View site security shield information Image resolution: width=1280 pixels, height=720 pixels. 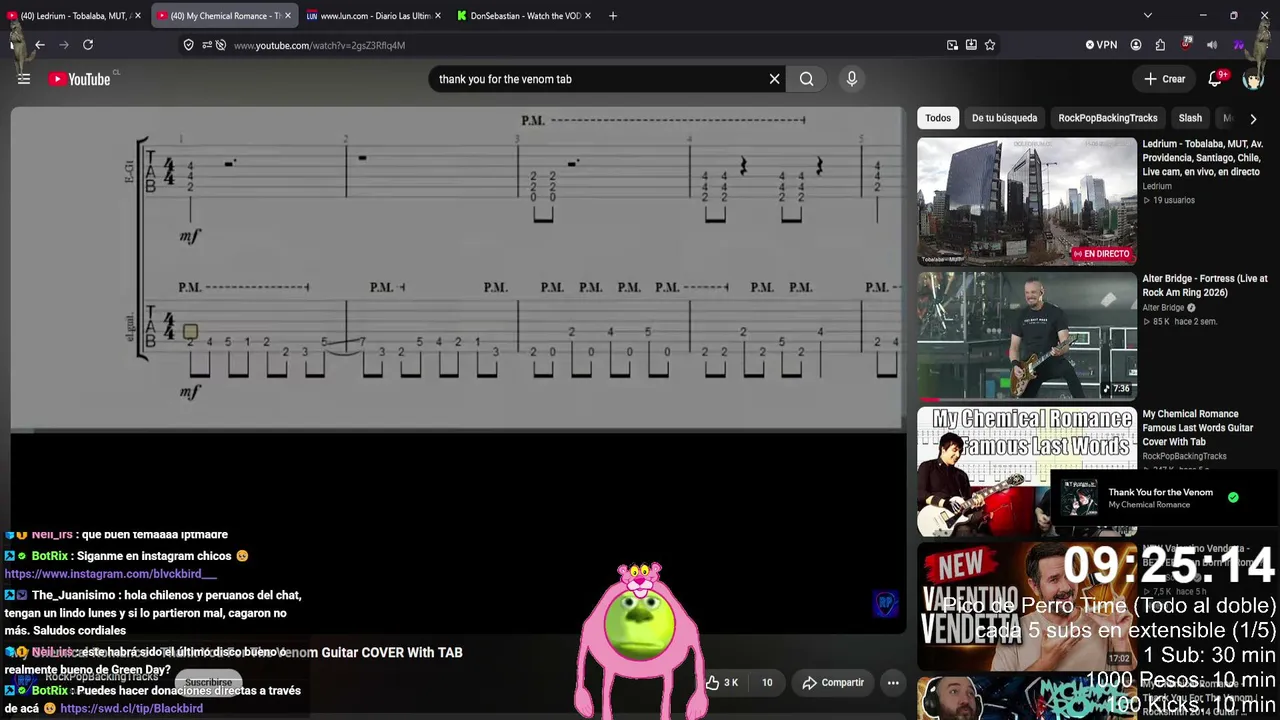point(188,45)
